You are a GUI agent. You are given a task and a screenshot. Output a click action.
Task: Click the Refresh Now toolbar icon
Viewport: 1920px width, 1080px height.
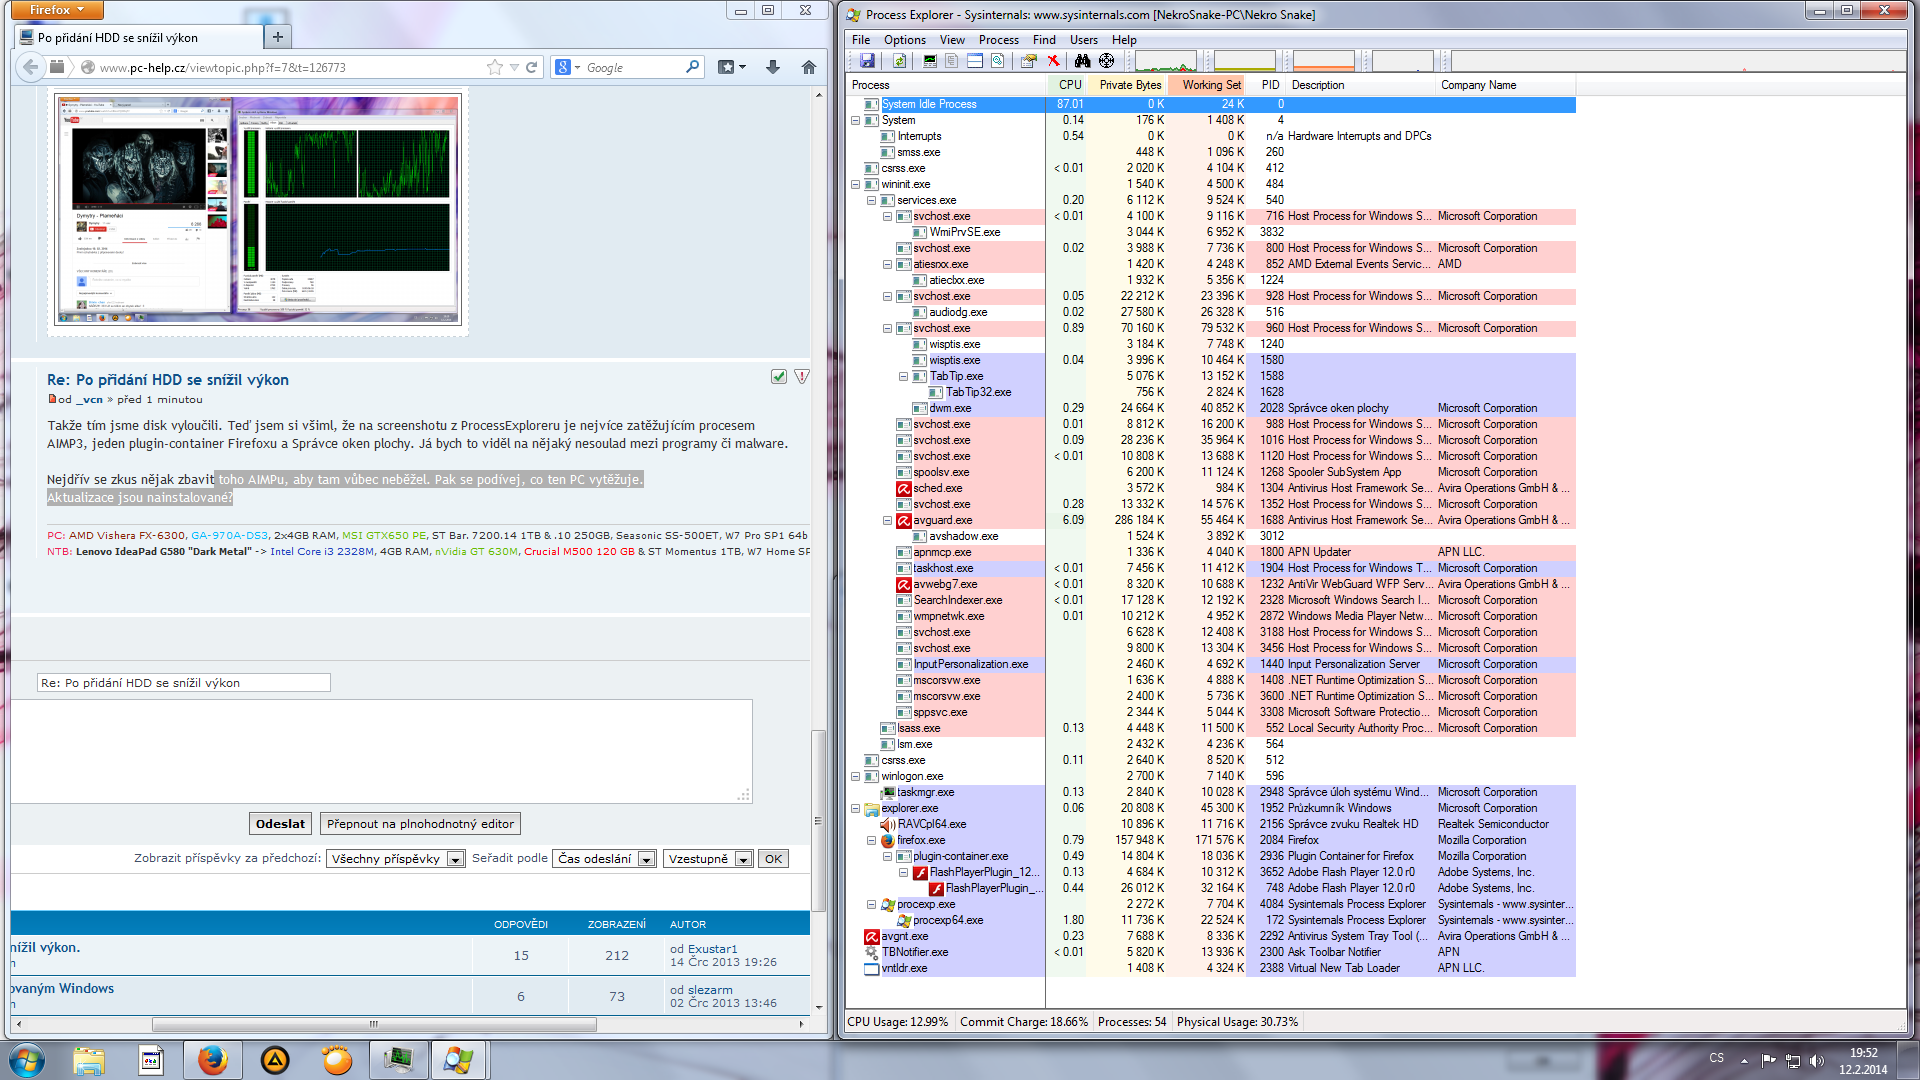[x=900, y=62]
